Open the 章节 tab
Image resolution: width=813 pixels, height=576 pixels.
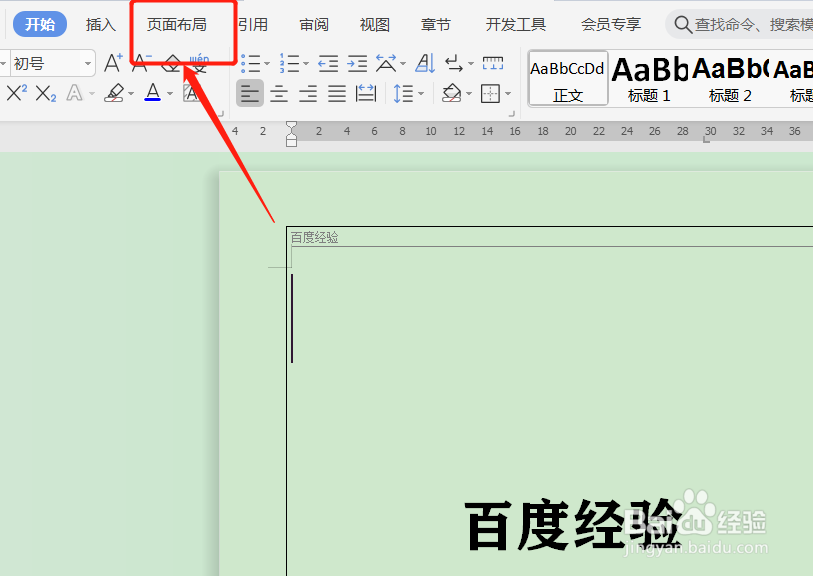pos(436,24)
